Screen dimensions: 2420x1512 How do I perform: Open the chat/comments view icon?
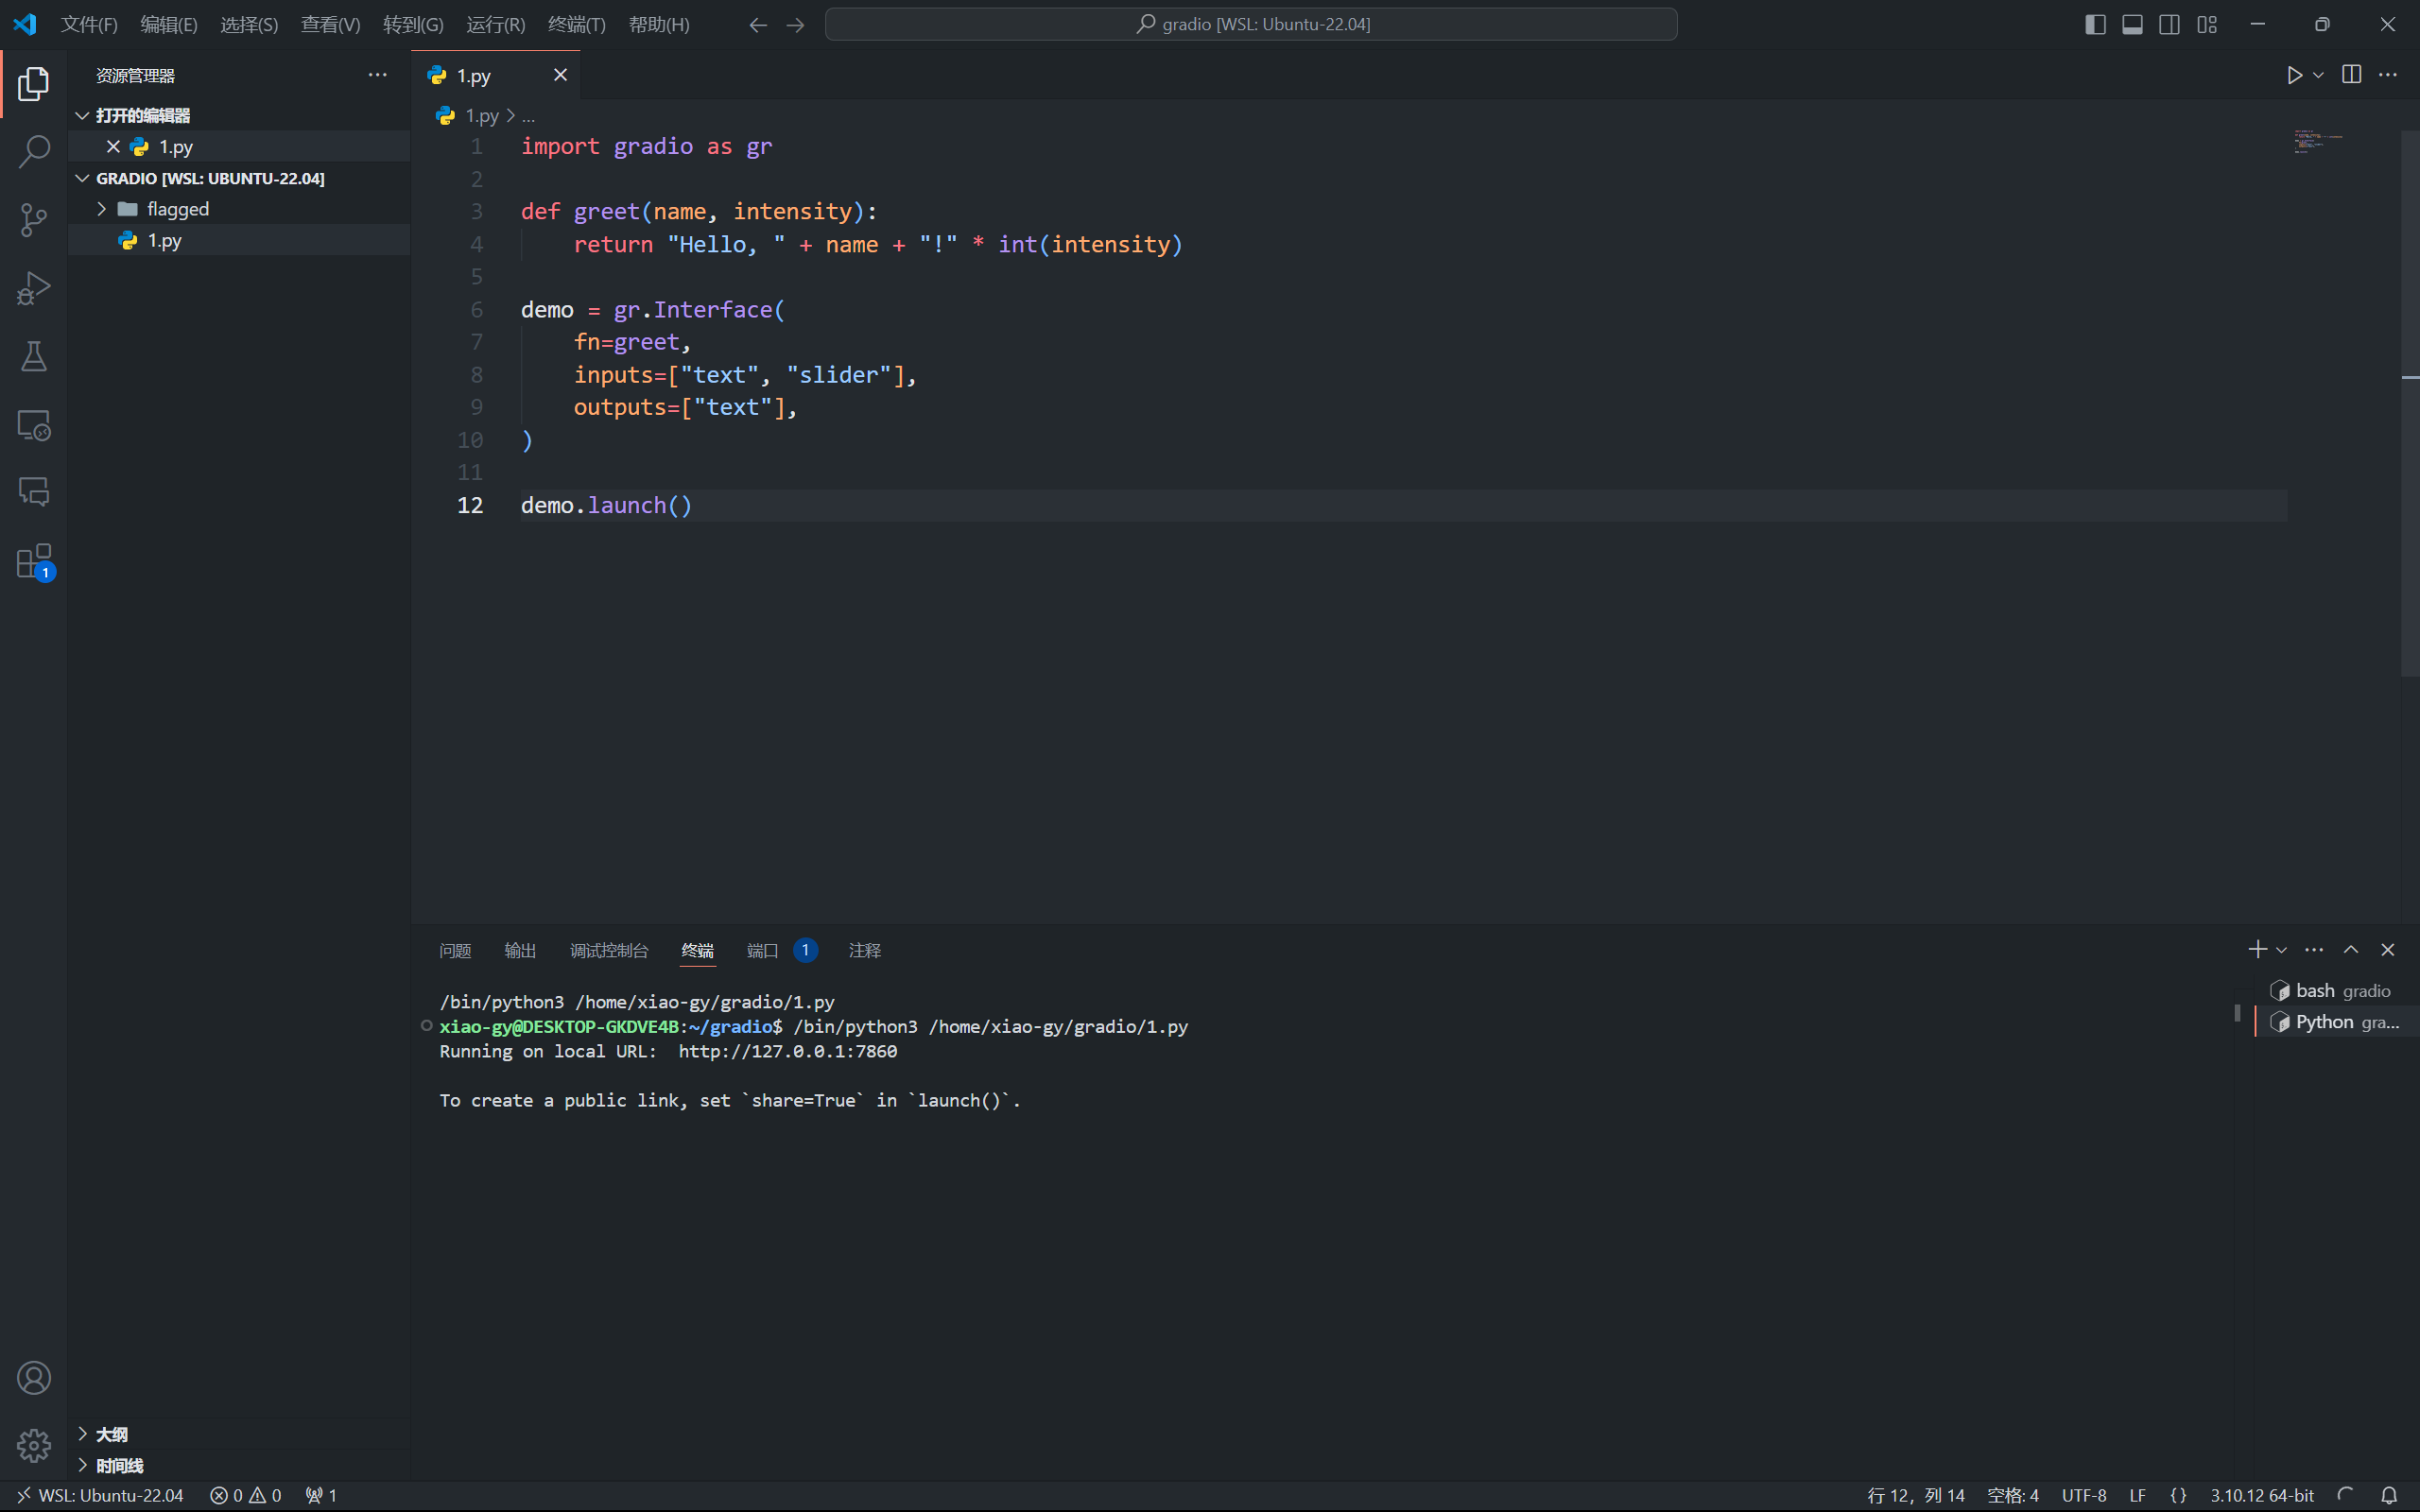(33, 492)
